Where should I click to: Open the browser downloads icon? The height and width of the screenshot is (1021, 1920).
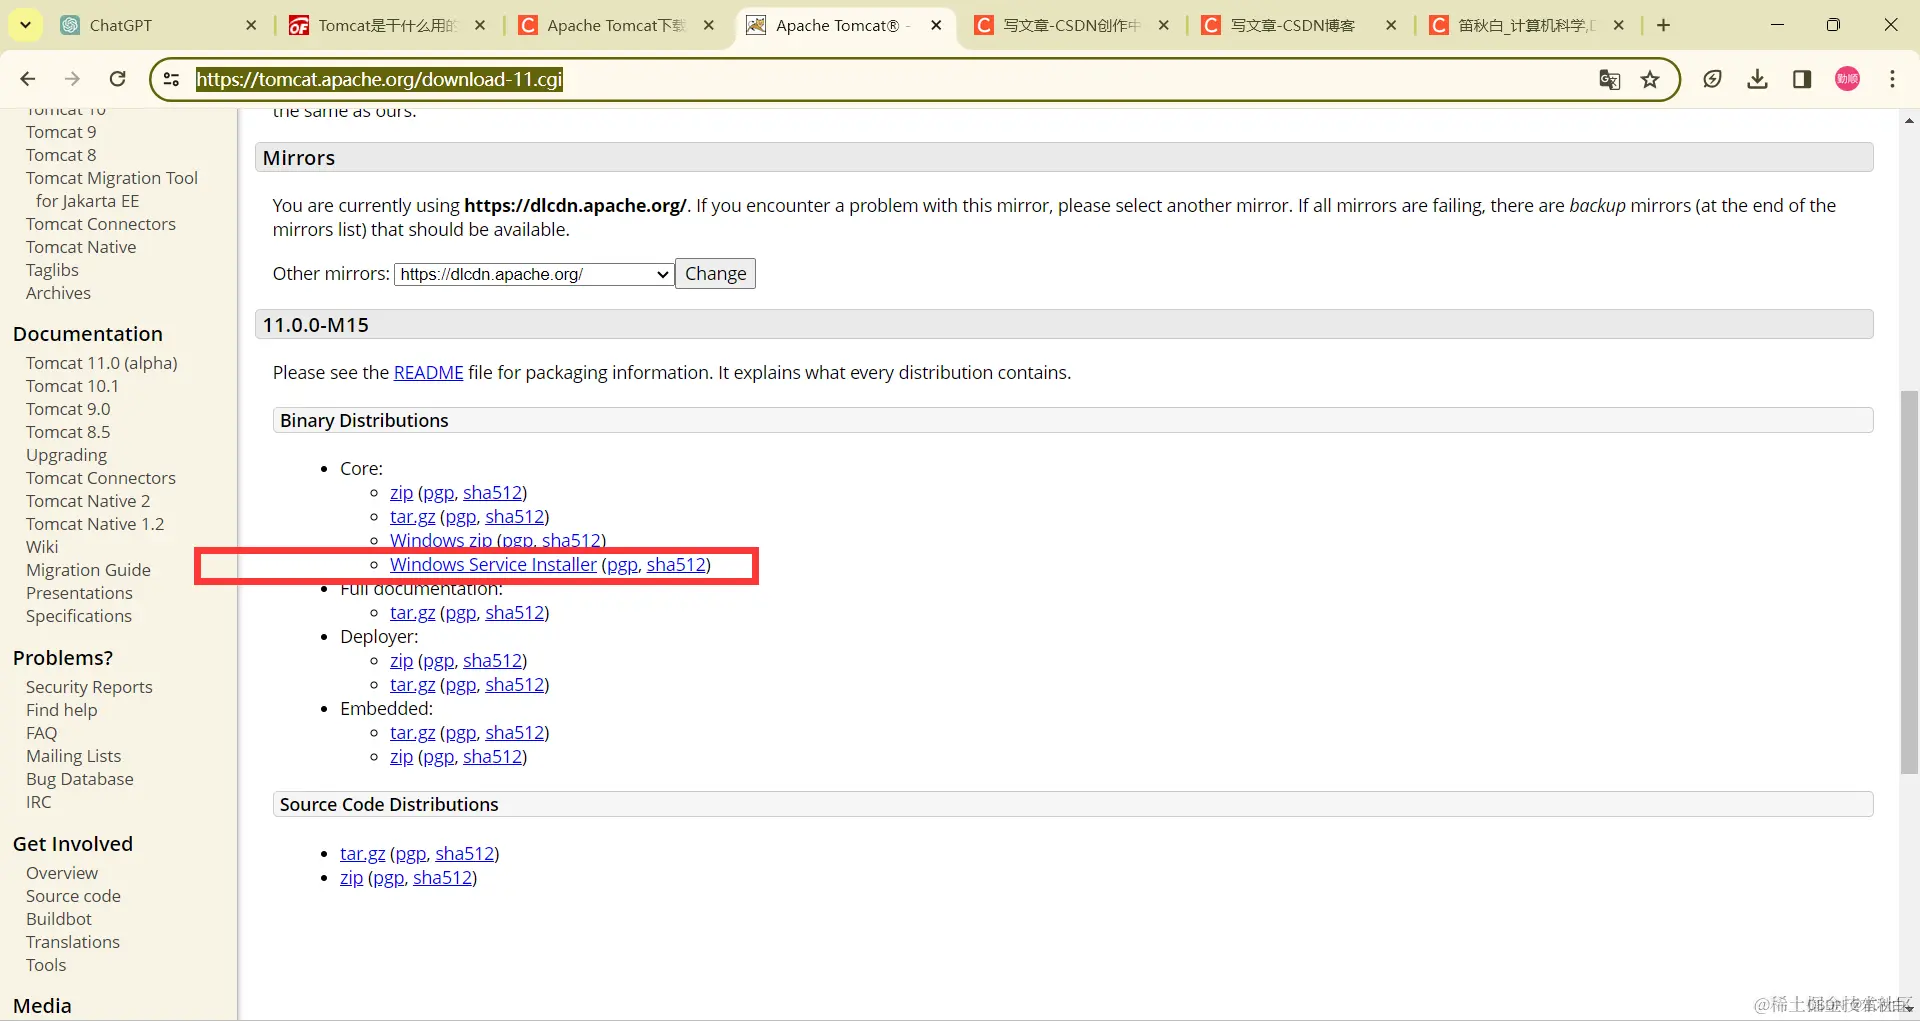click(1757, 79)
